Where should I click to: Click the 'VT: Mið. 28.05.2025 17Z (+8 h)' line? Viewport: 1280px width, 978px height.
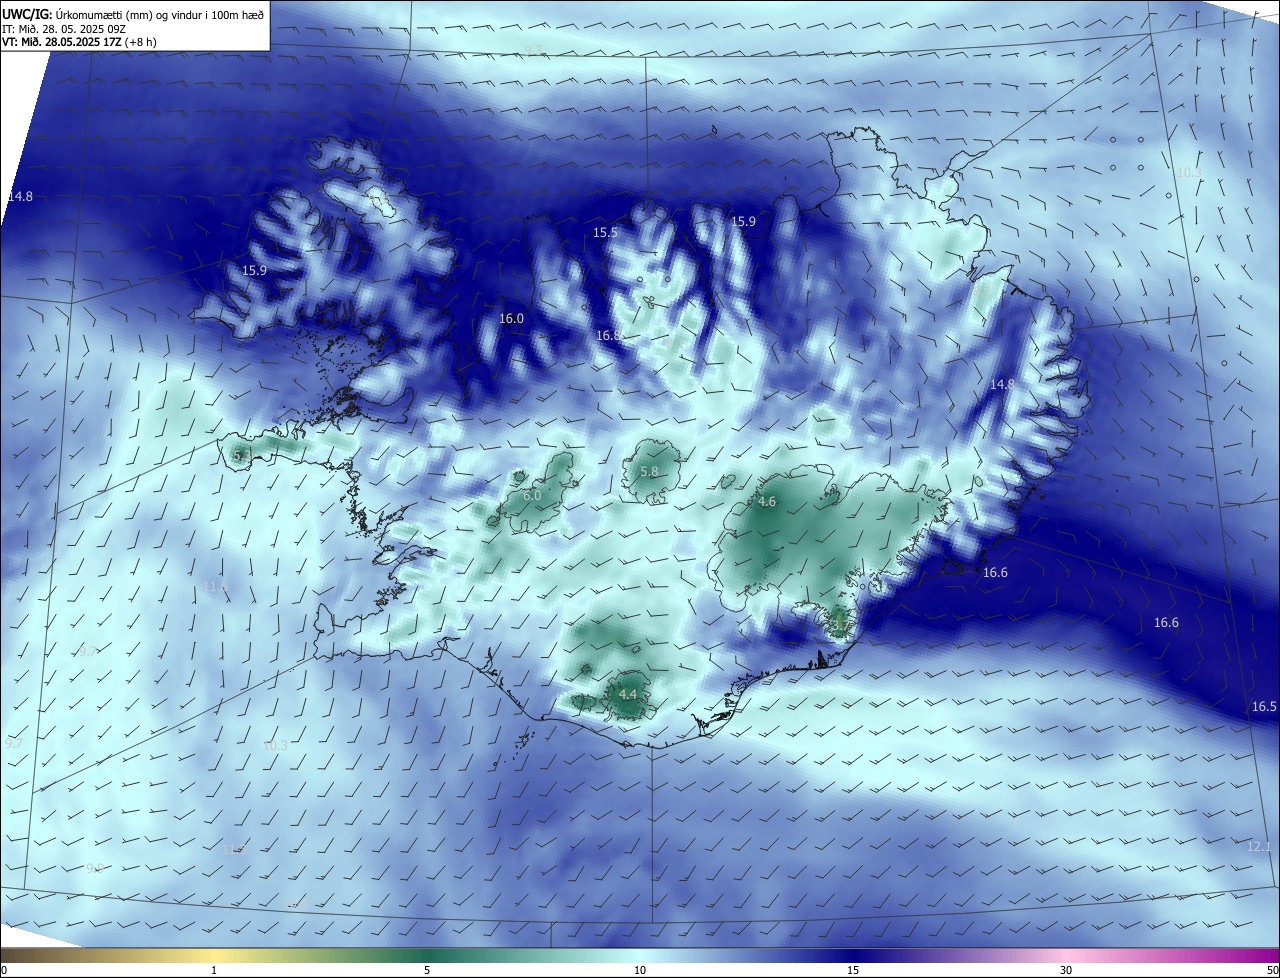[x=79, y=42]
